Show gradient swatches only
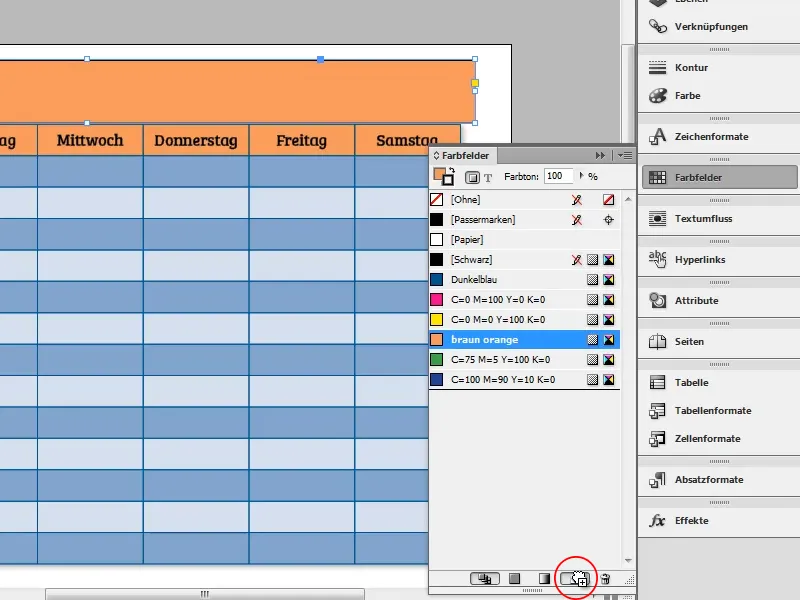The width and height of the screenshot is (800, 600). (x=544, y=579)
